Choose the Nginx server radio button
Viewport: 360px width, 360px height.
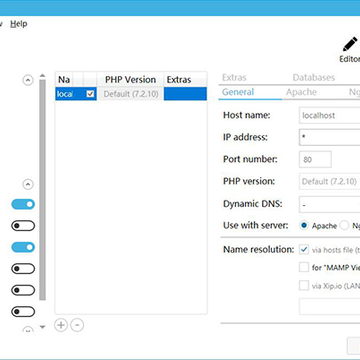pyautogui.click(x=344, y=226)
